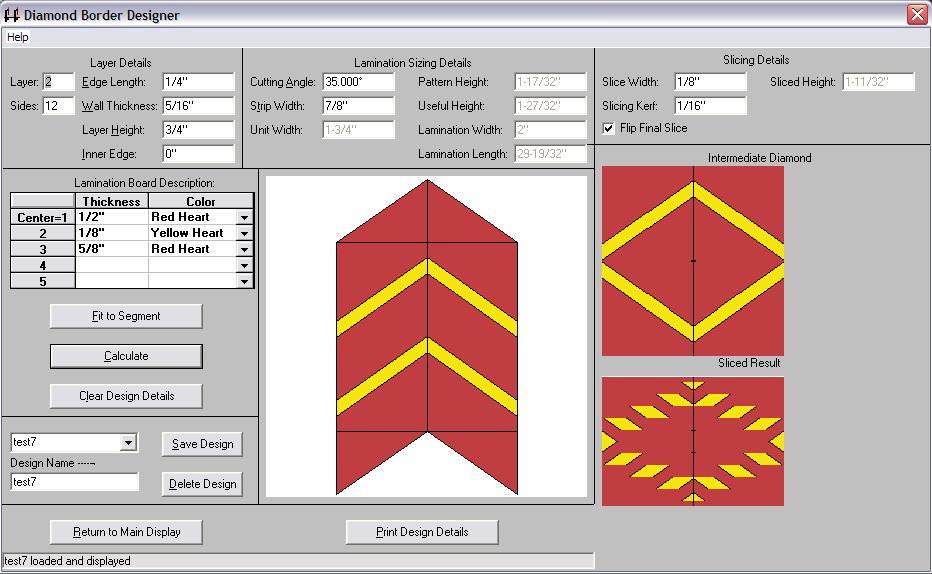This screenshot has height=574, width=932.
Task: Click the empty thickness cell in row 5
Action: coord(112,282)
